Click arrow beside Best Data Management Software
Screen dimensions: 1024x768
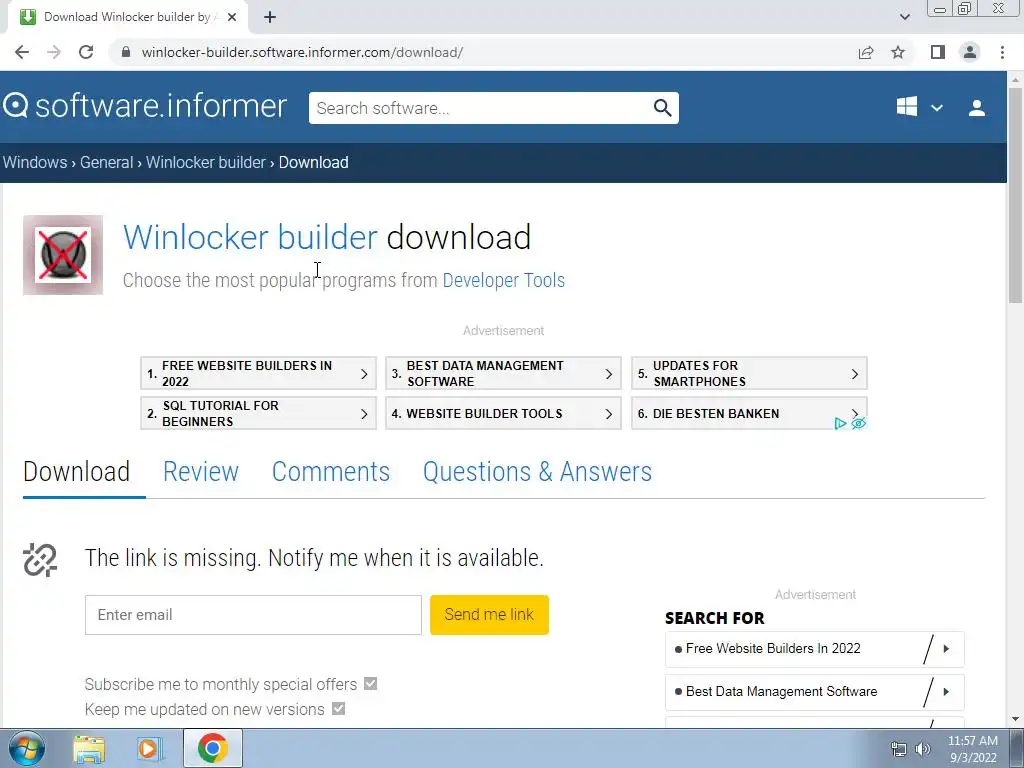click(x=946, y=692)
